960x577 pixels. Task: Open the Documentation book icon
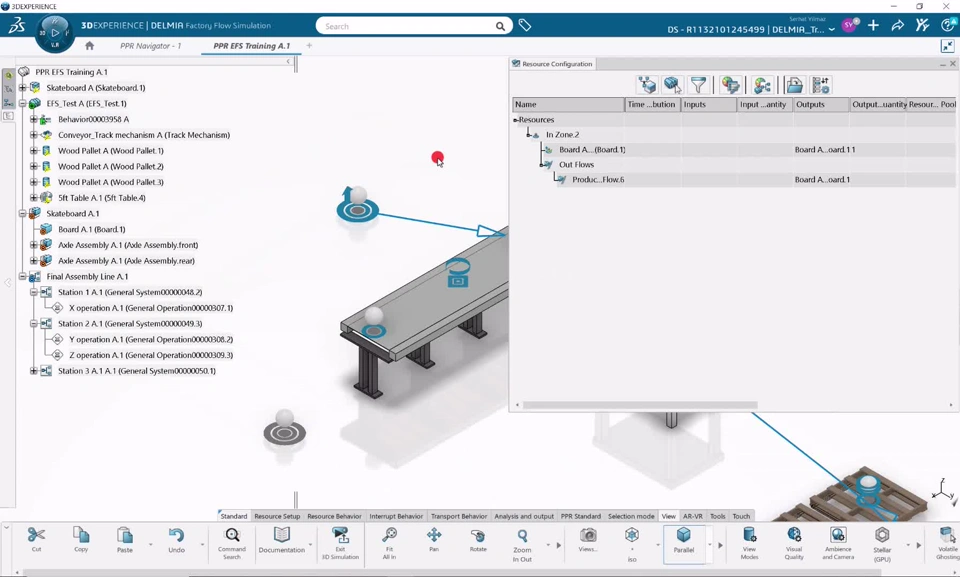[282, 534]
